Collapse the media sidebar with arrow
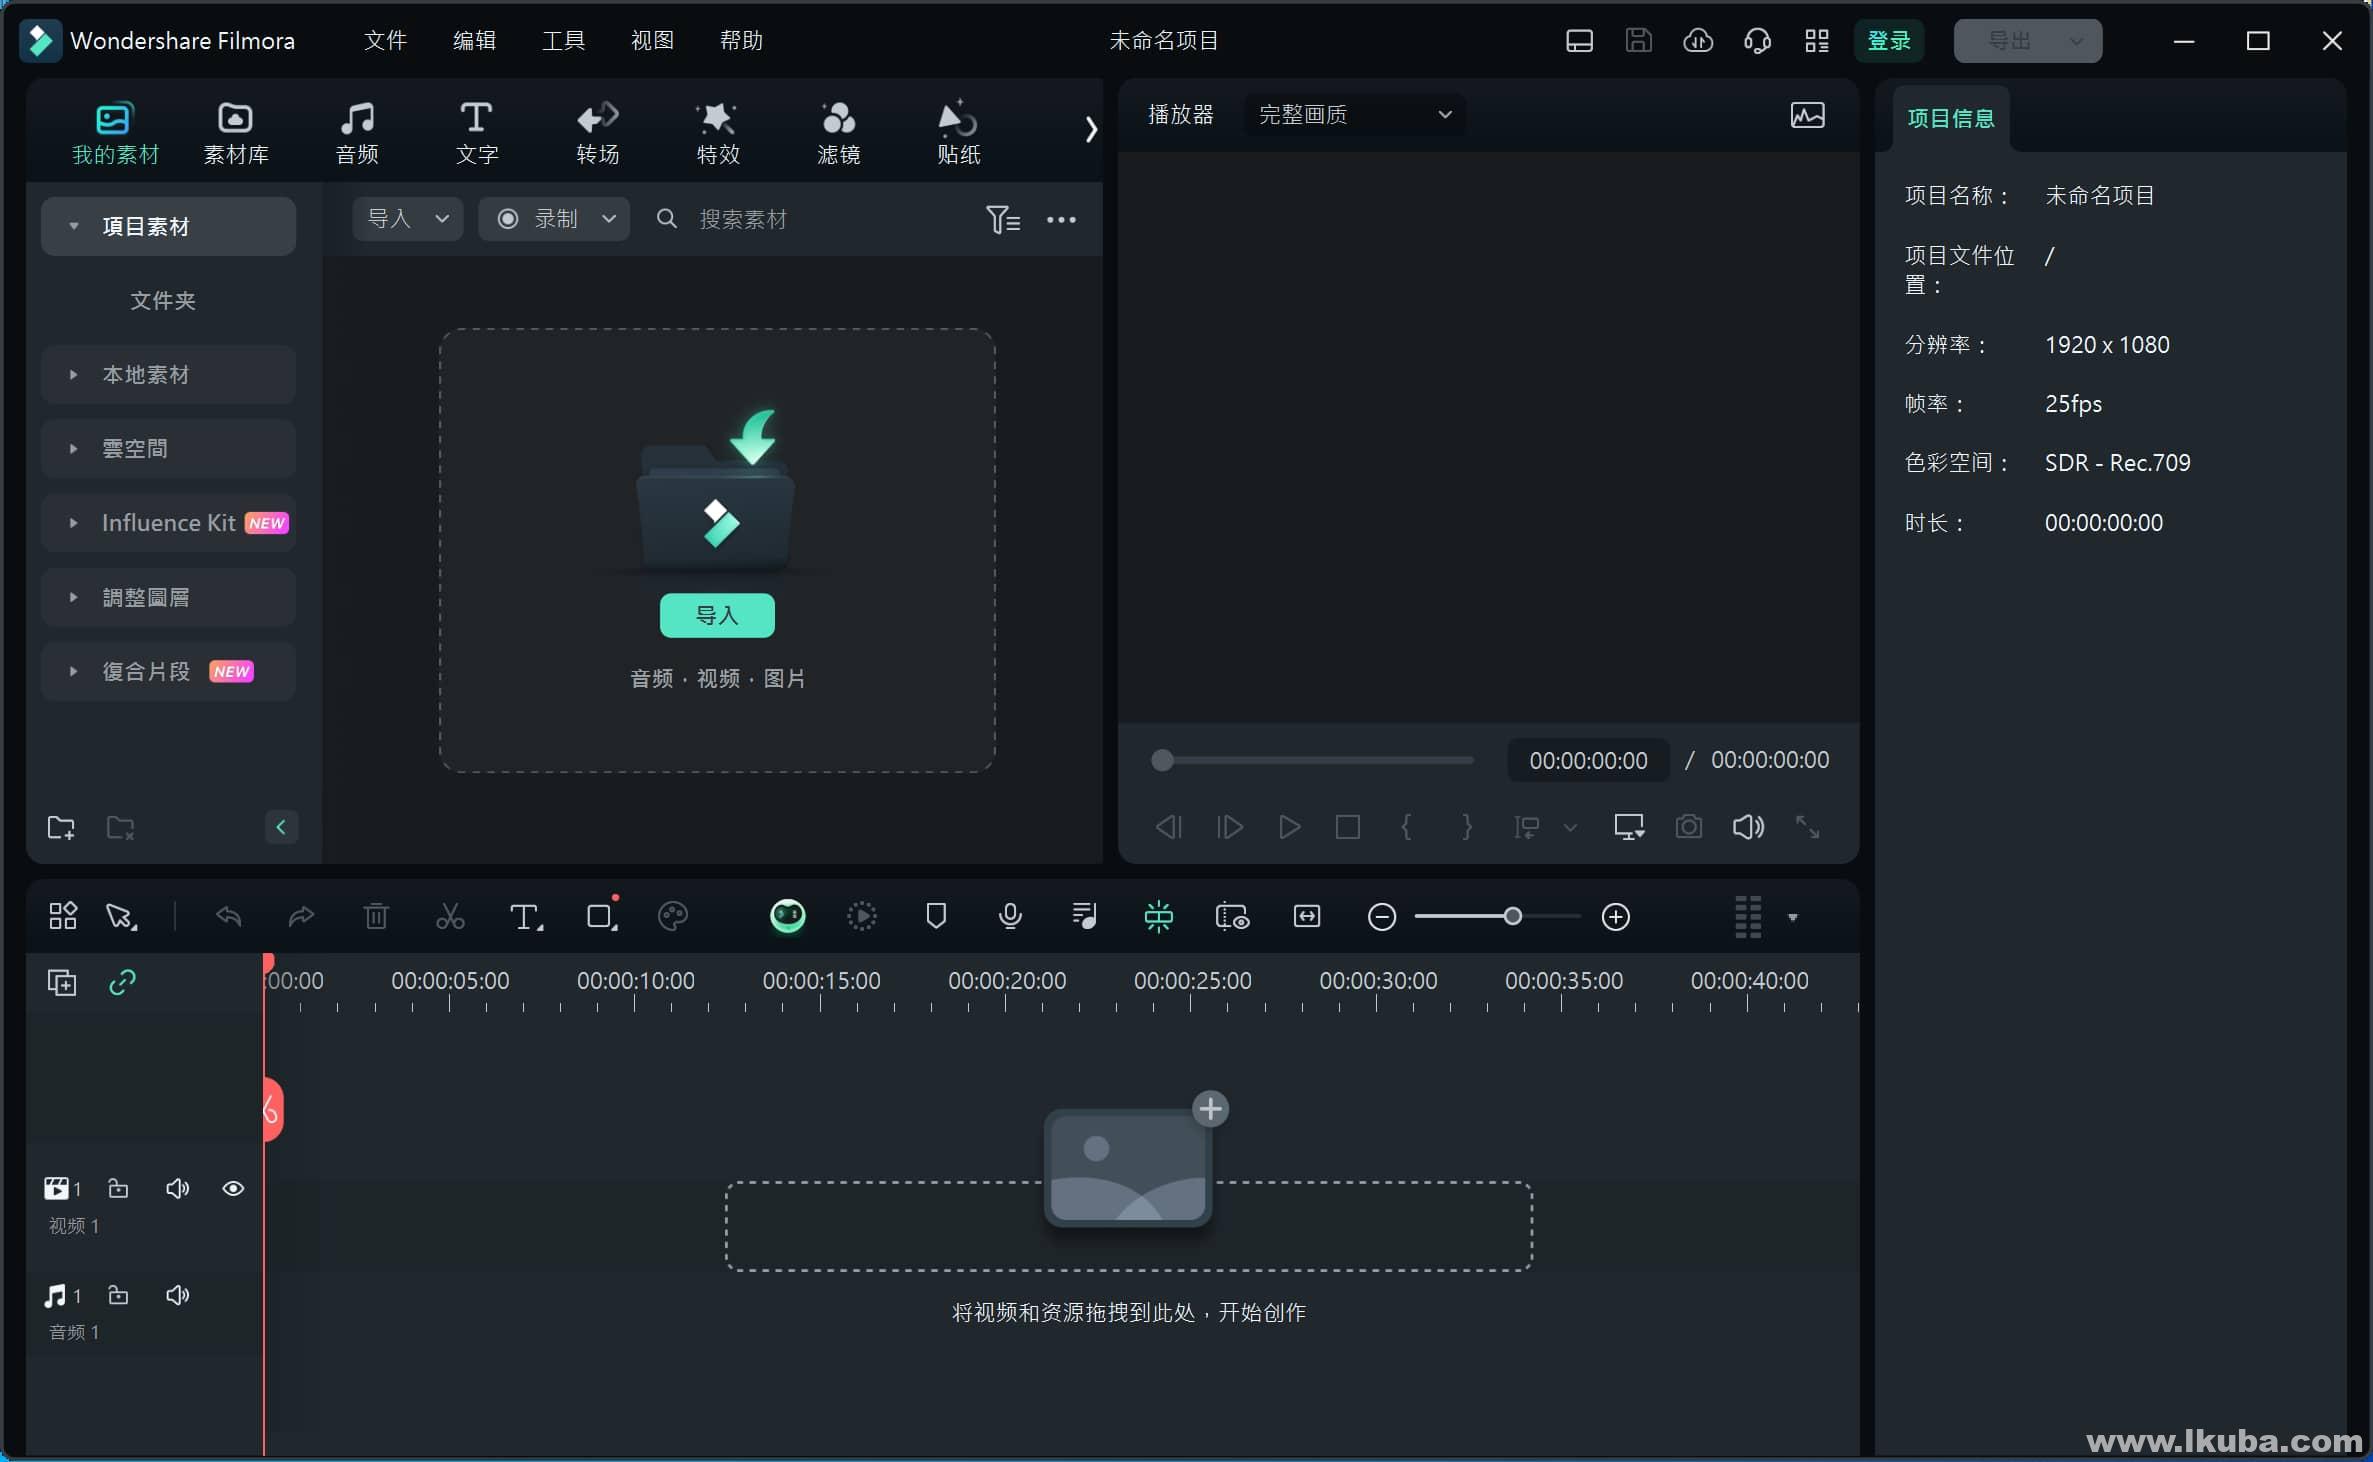2373x1462 pixels. pyautogui.click(x=281, y=827)
